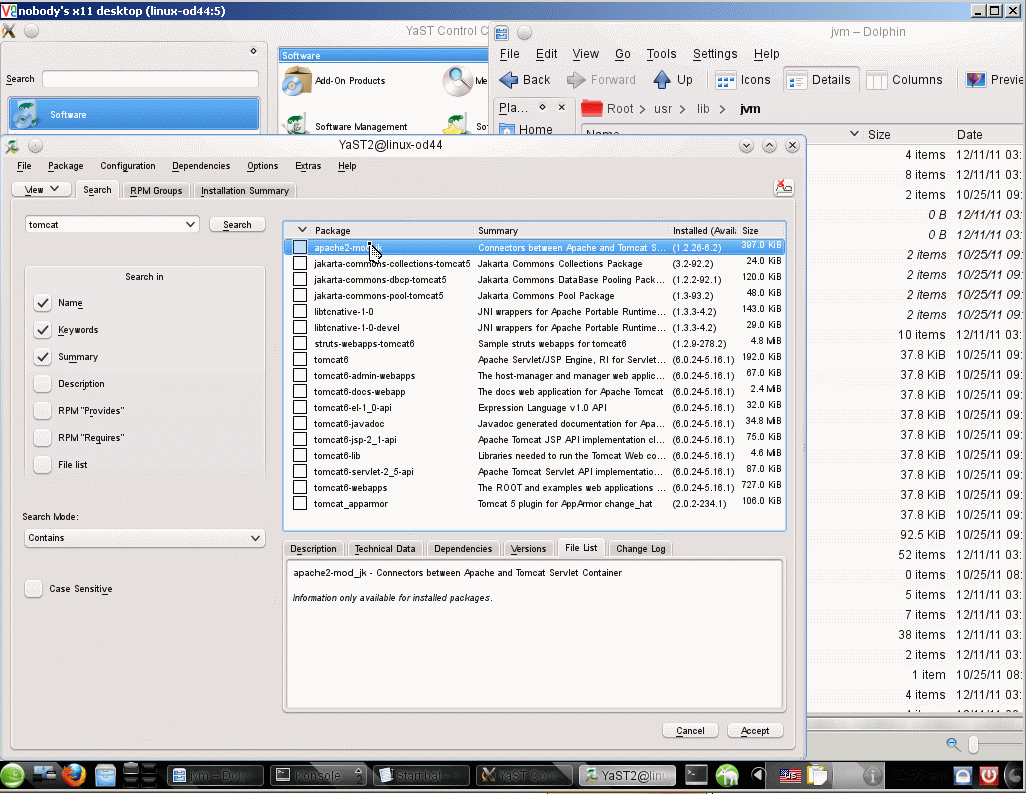Expand breadcrumb arrow after usr in Dolphin

point(682,109)
